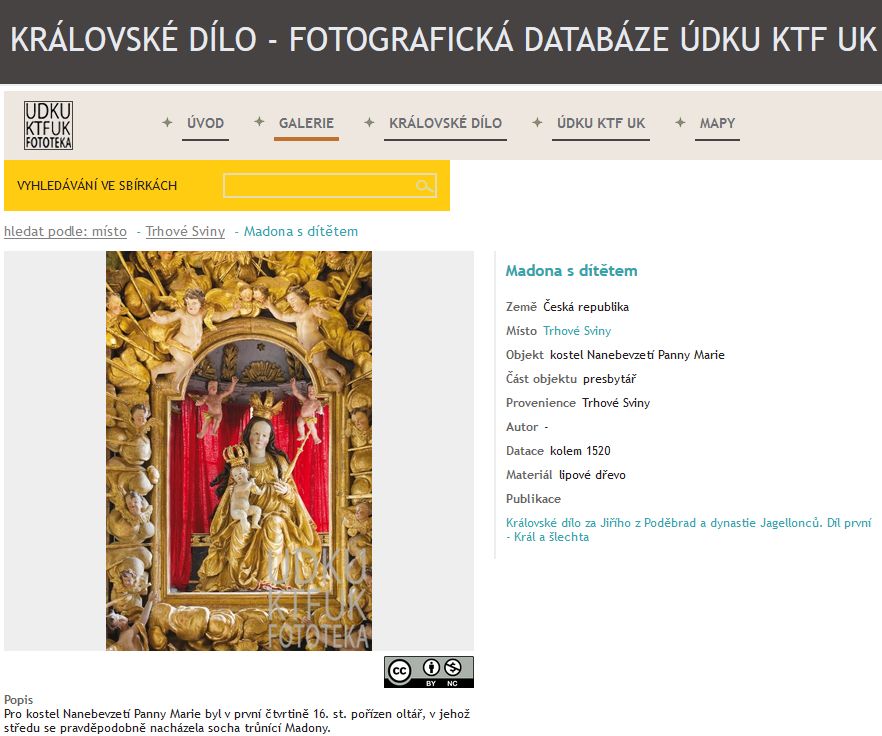This screenshot has height=736, width=882.
Task: Click Trhové Sviny in the breadcrumb trail
Action: coord(185,231)
